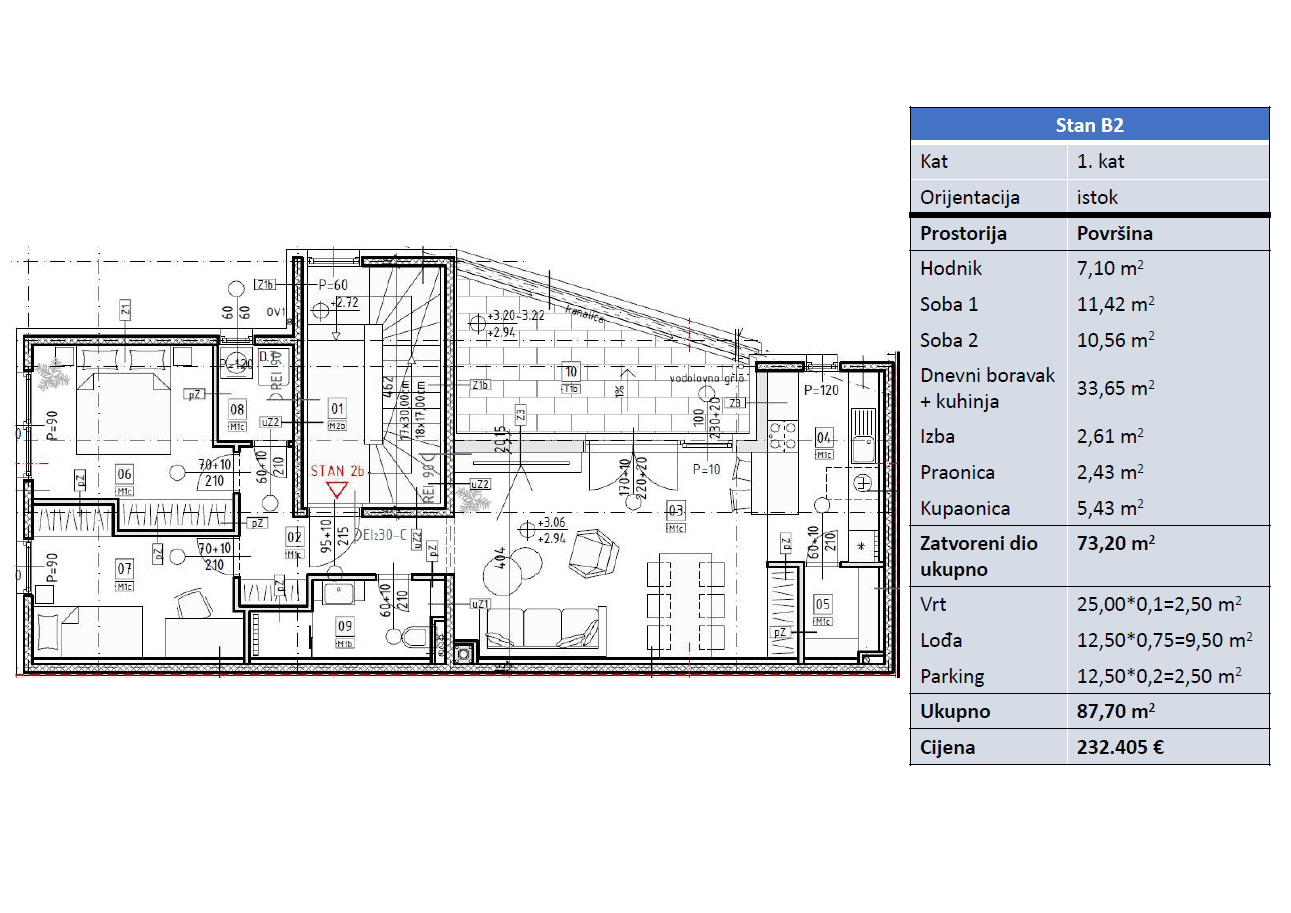Click the "P=10" annotation
This screenshot has width=1291, height=913.
tap(707, 468)
